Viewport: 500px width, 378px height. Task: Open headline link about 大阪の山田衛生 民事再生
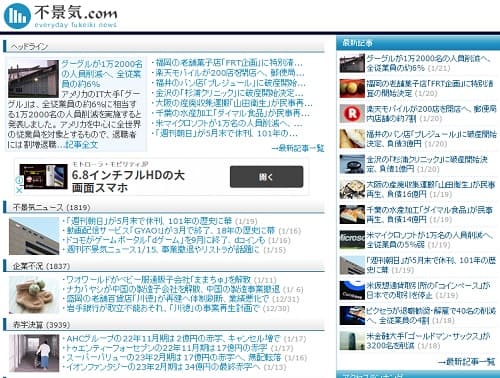234,103
